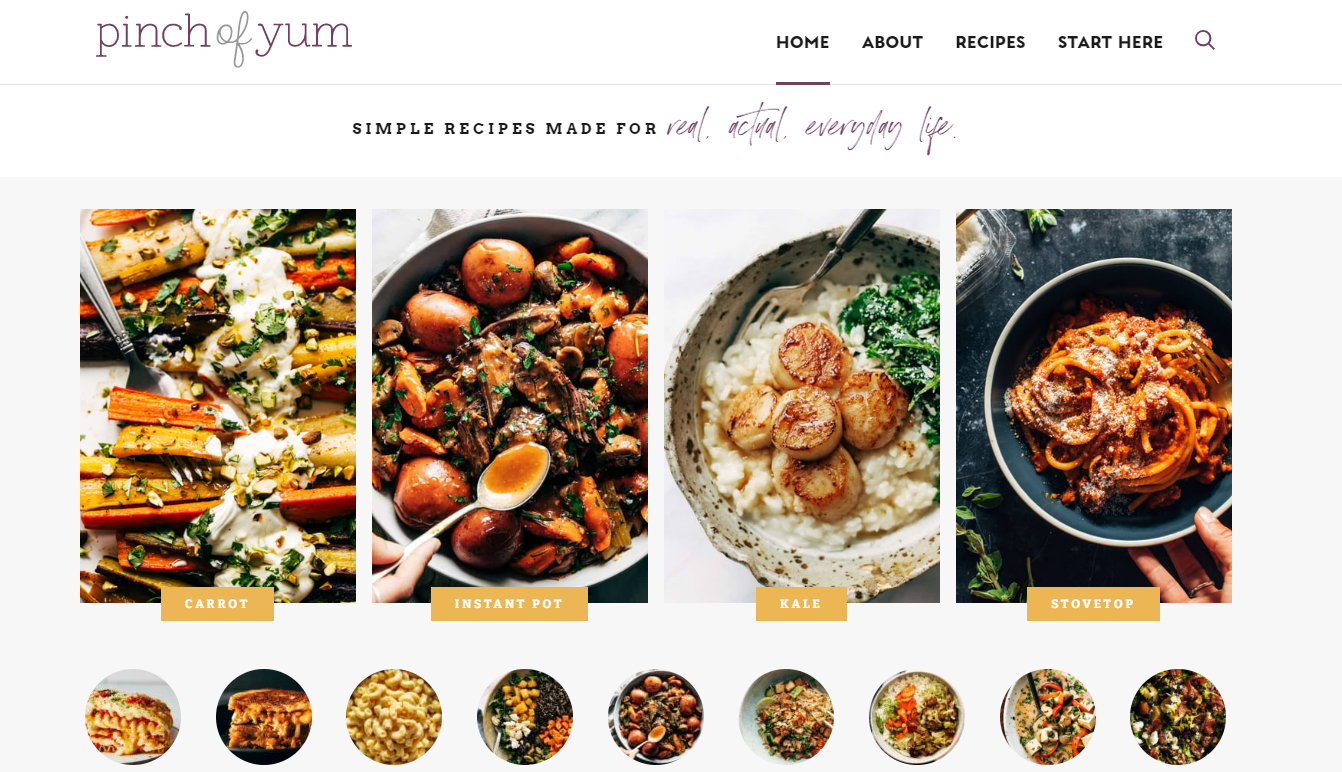Select the Kale tag label
Image resolution: width=1342 pixels, height=772 pixels.
(801, 604)
